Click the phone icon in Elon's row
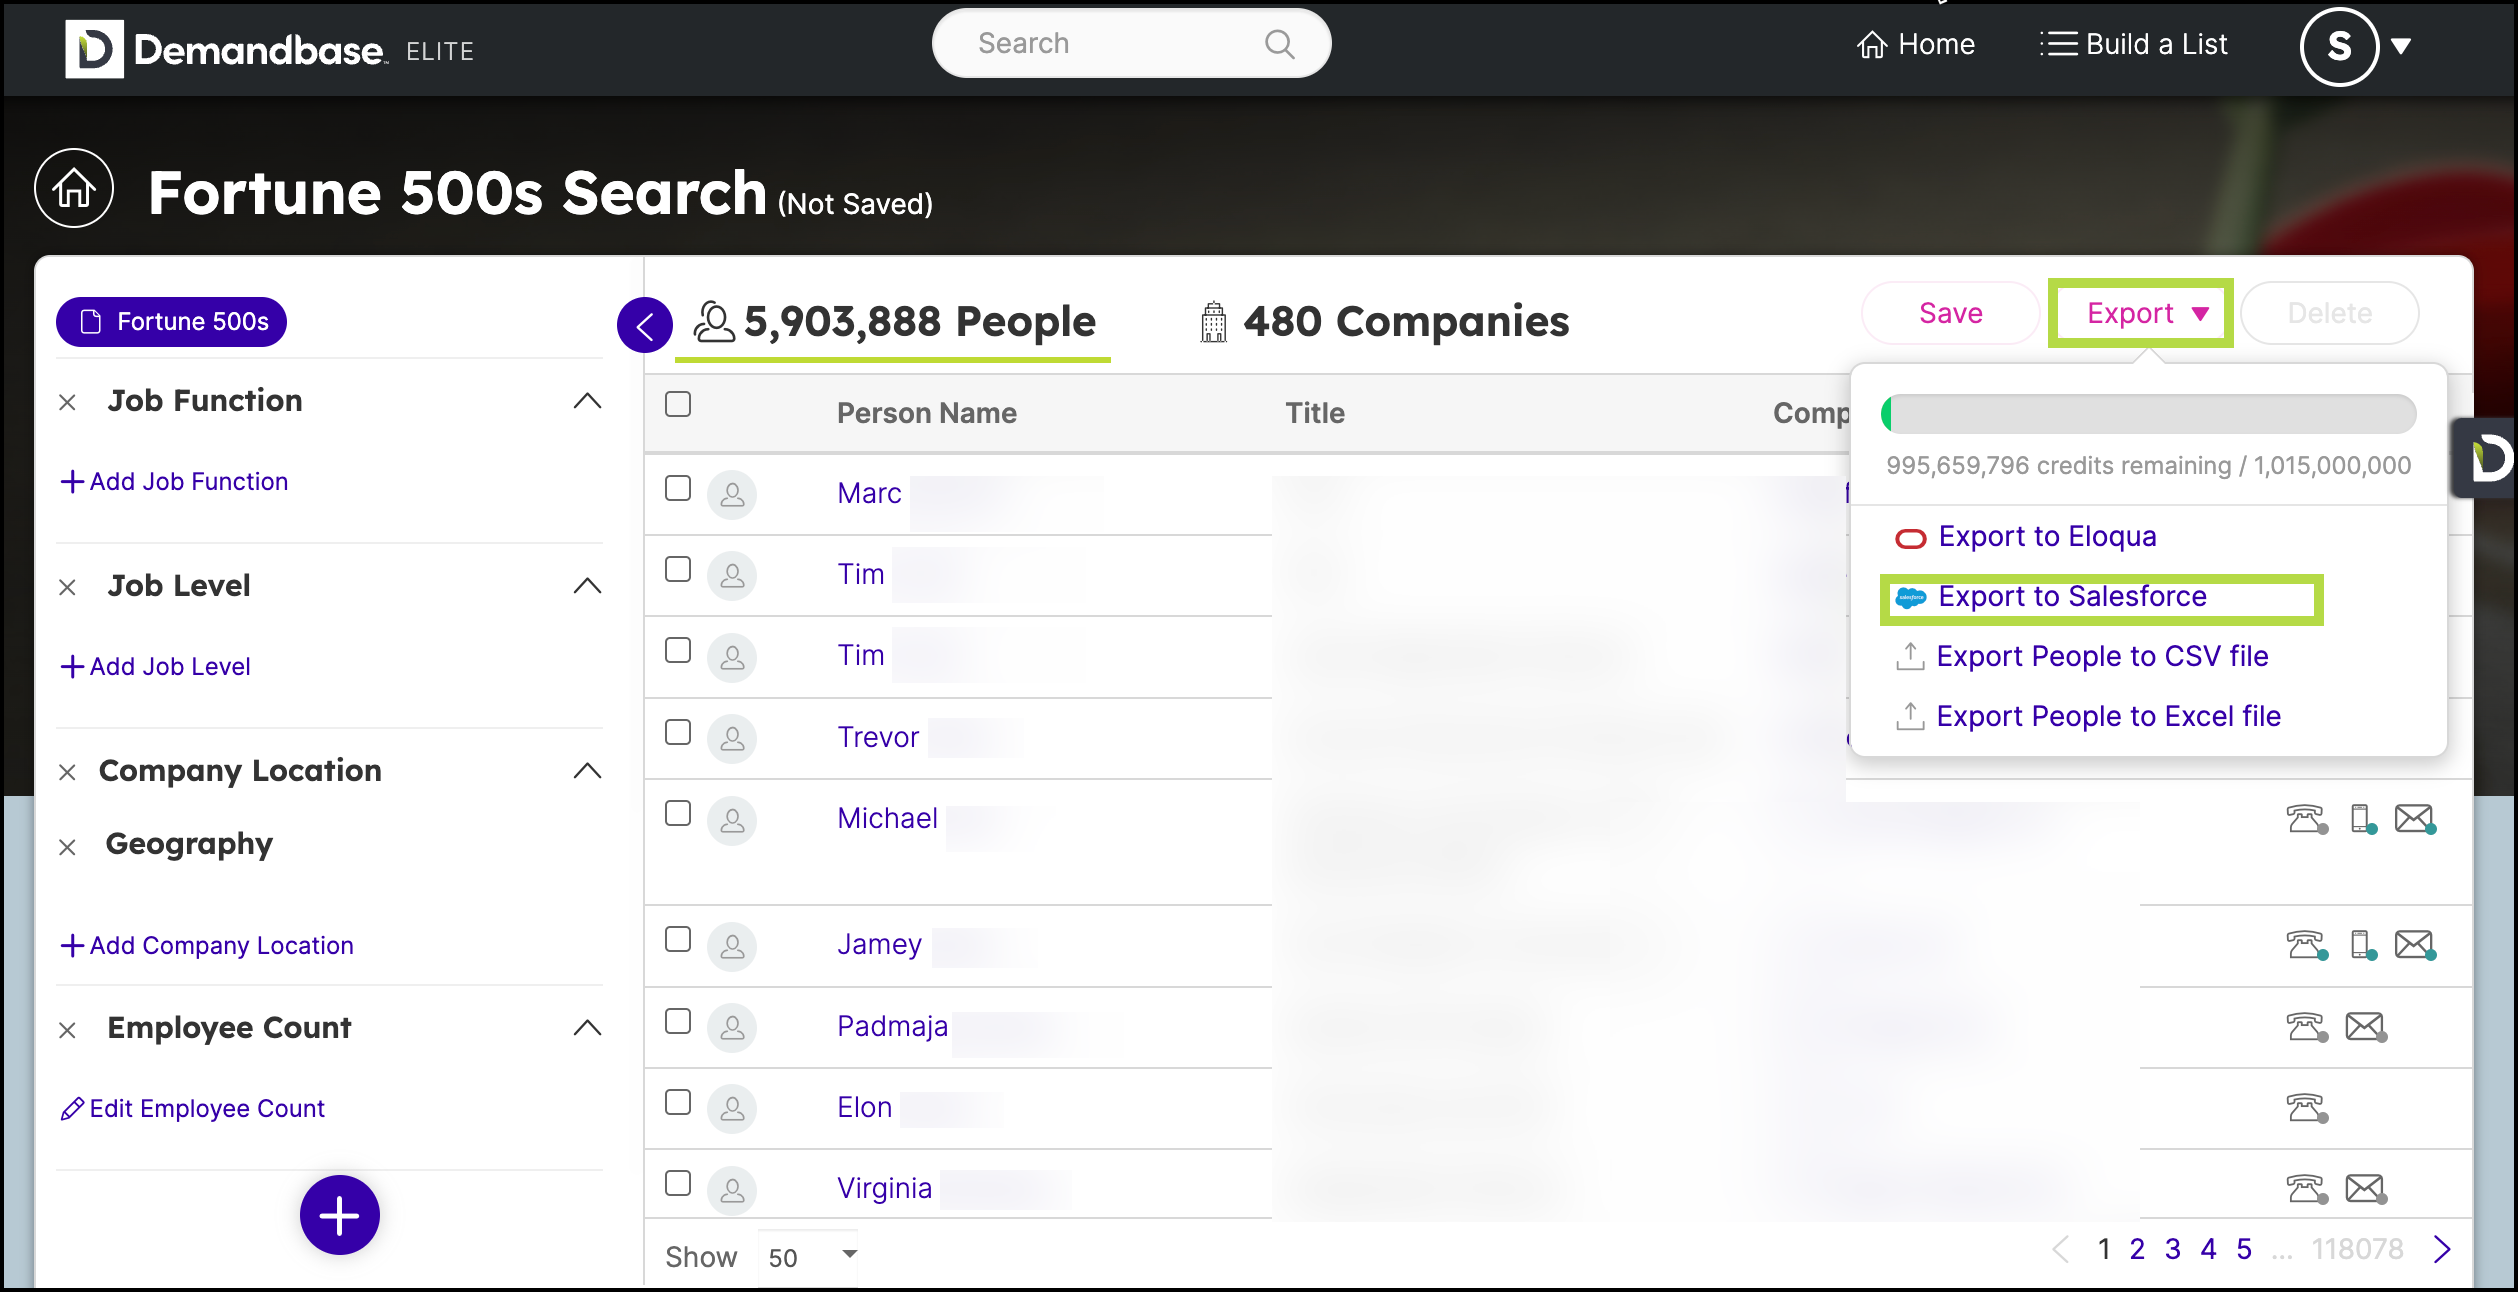Image resolution: width=2518 pixels, height=1292 pixels. [x=2306, y=1108]
